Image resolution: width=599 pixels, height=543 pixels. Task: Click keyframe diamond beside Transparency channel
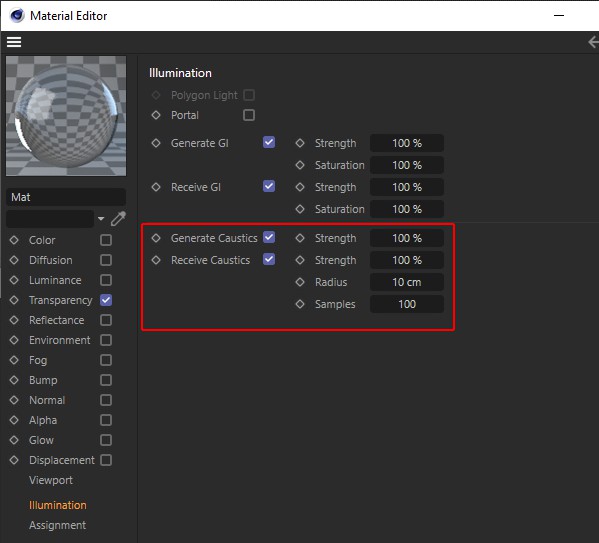pos(14,300)
